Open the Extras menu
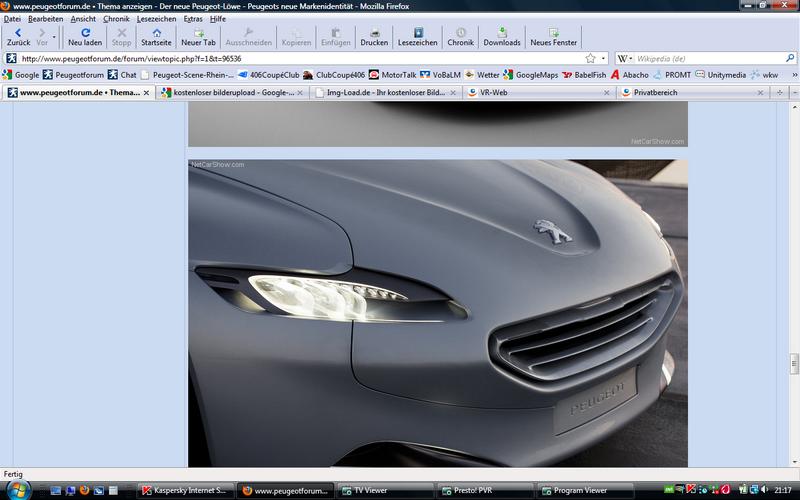 [x=193, y=19]
